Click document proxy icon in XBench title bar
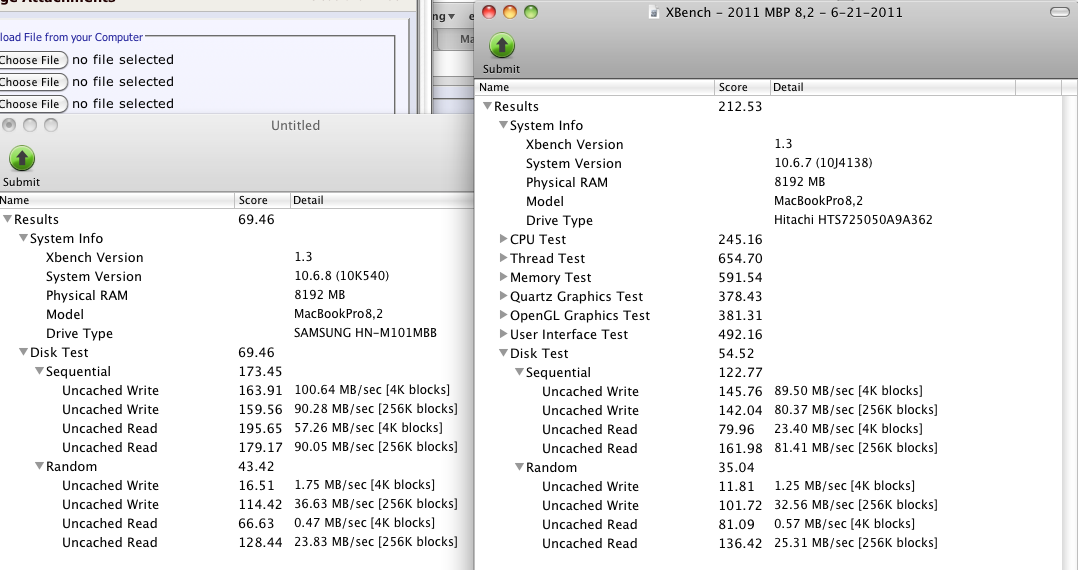Viewport: 1078px width, 570px height. pyautogui.click(x=654, y=12)
